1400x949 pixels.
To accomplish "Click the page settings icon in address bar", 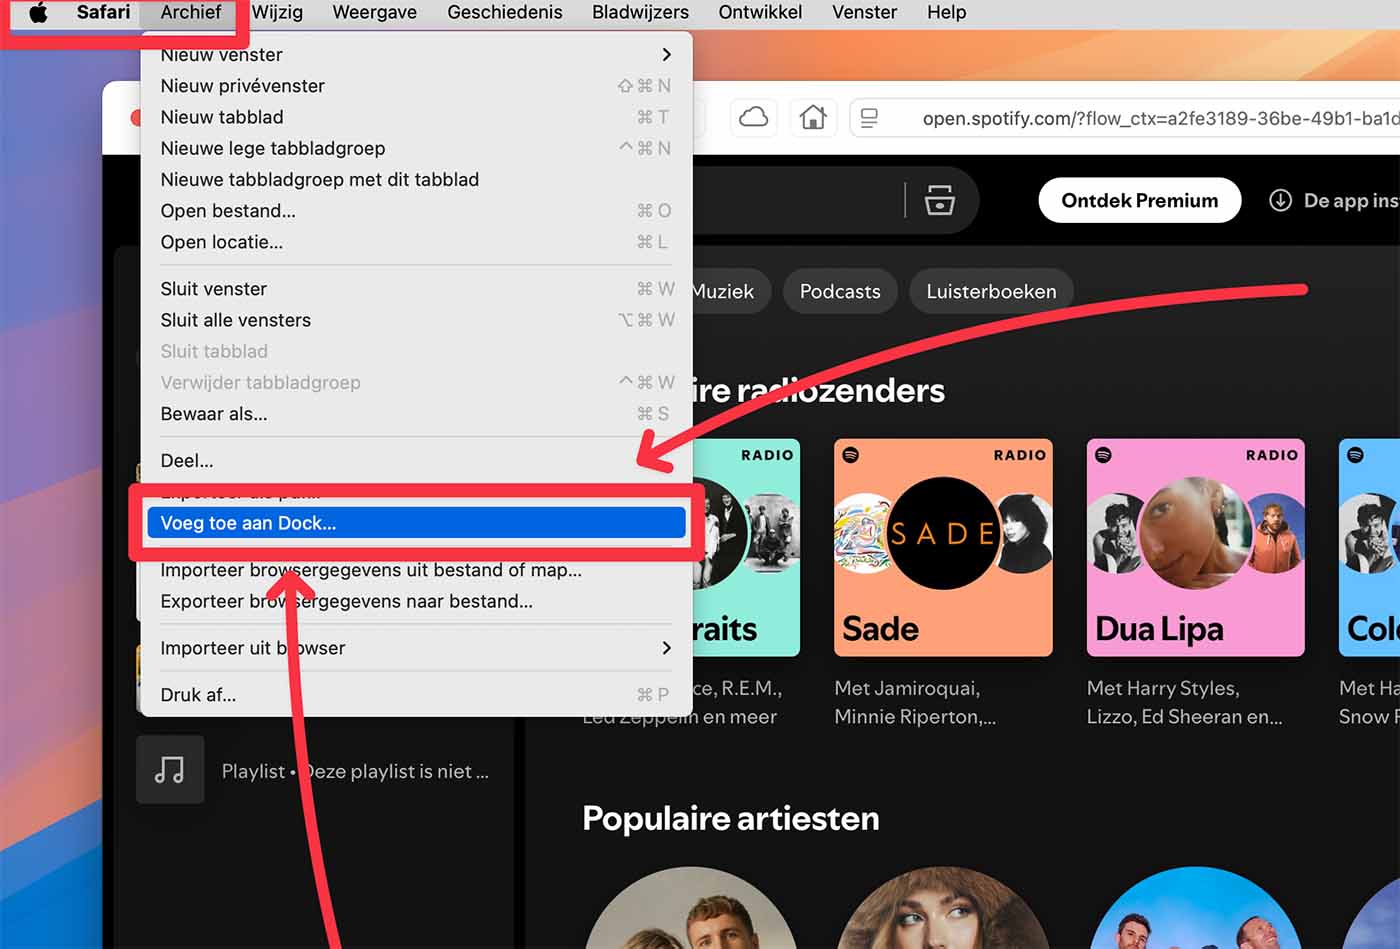I will [869, 118].
